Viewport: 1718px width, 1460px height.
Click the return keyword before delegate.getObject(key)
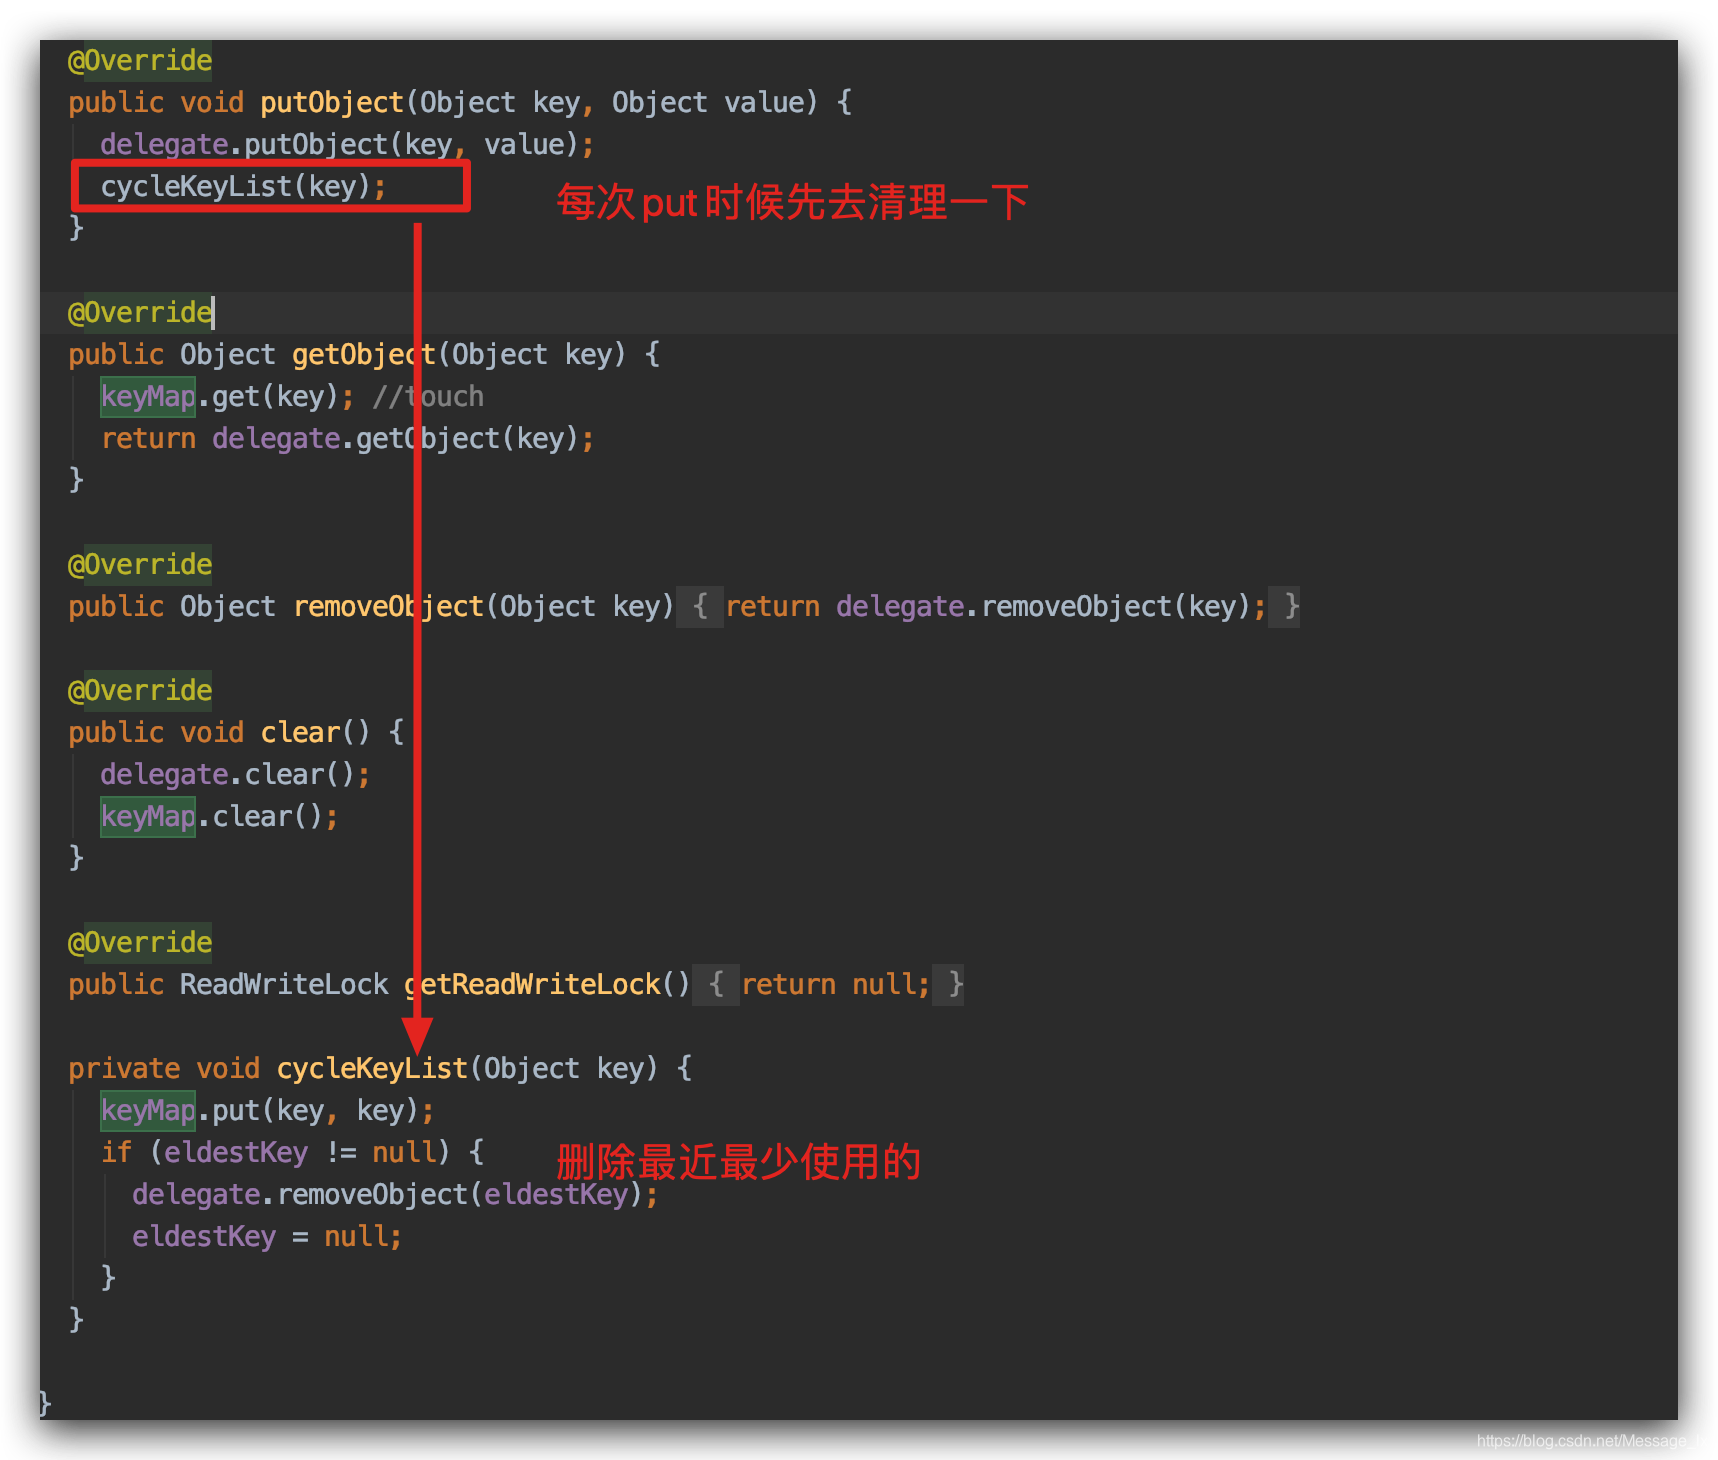coord(148,439)
